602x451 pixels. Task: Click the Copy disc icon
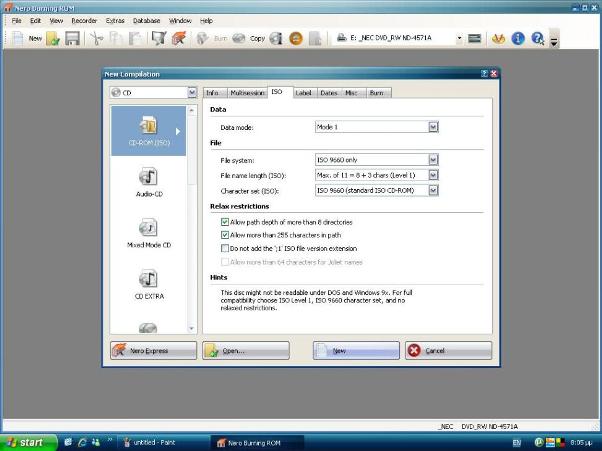click(239, 38)
